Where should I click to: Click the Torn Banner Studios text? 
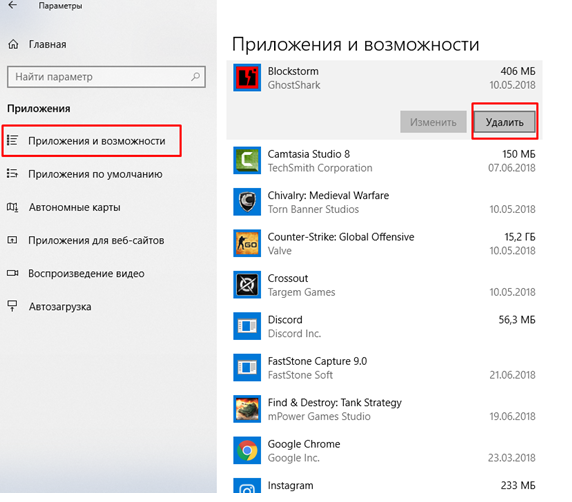[x=313, y=209]
